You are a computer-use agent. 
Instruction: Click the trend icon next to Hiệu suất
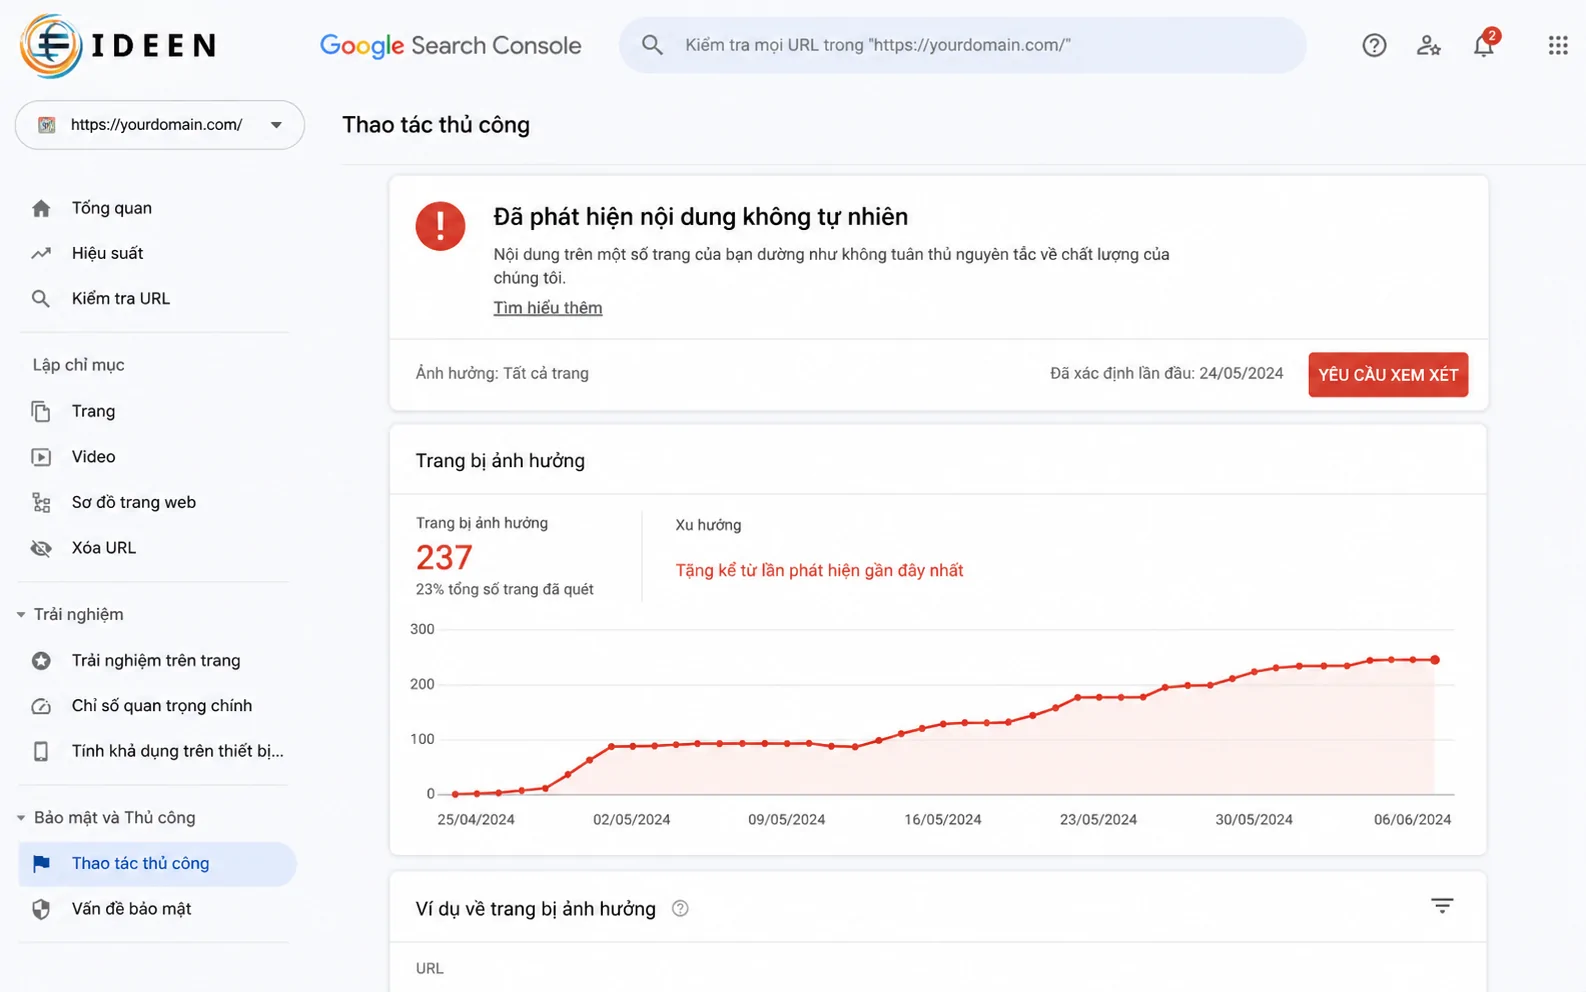tap(41, 253)
